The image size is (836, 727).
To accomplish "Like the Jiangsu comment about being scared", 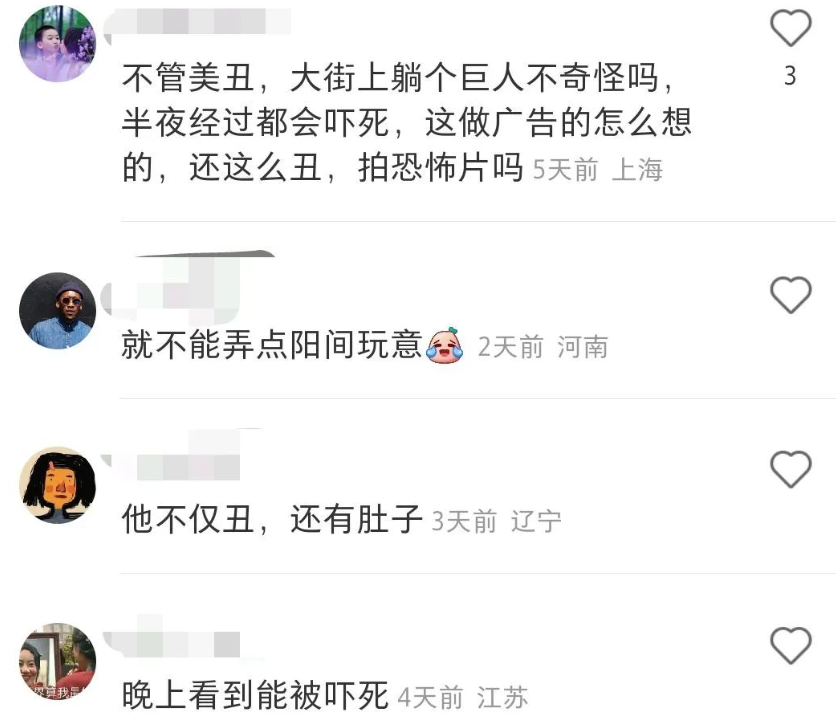I will pyautogui.click(x=791, y=645).
